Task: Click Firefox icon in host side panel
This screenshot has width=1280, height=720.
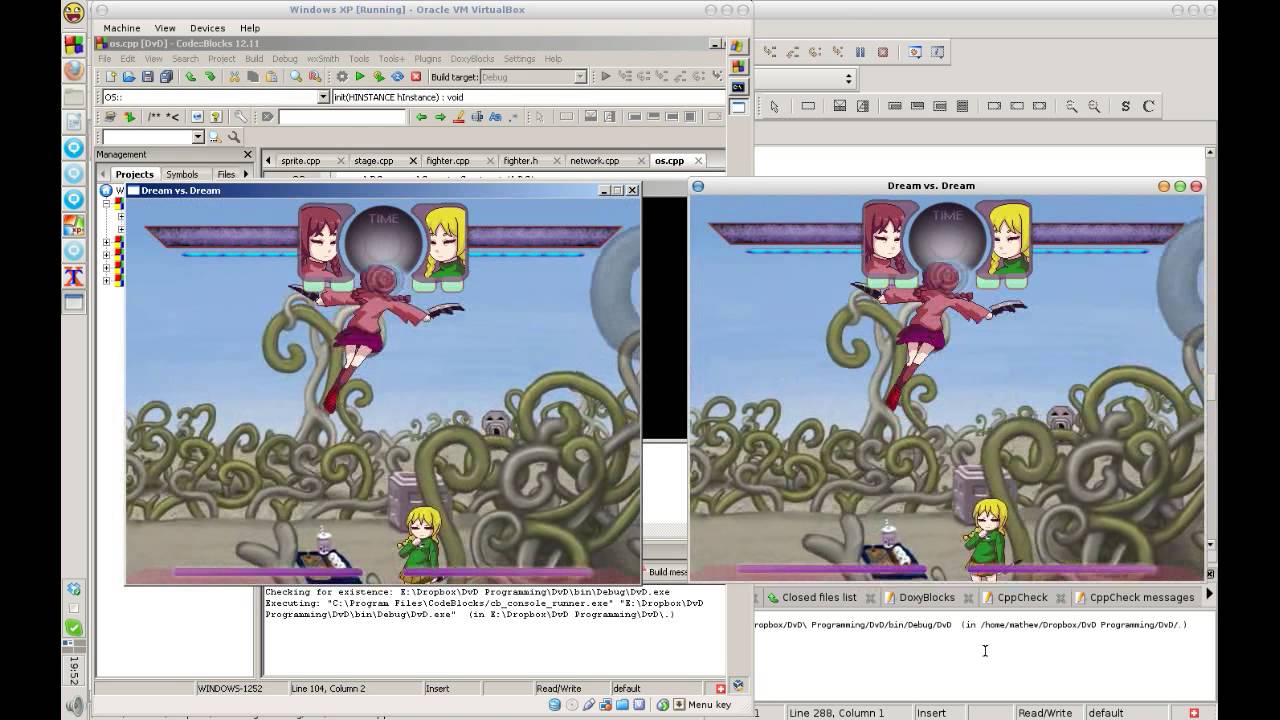Action: click(x=74, y=70)
